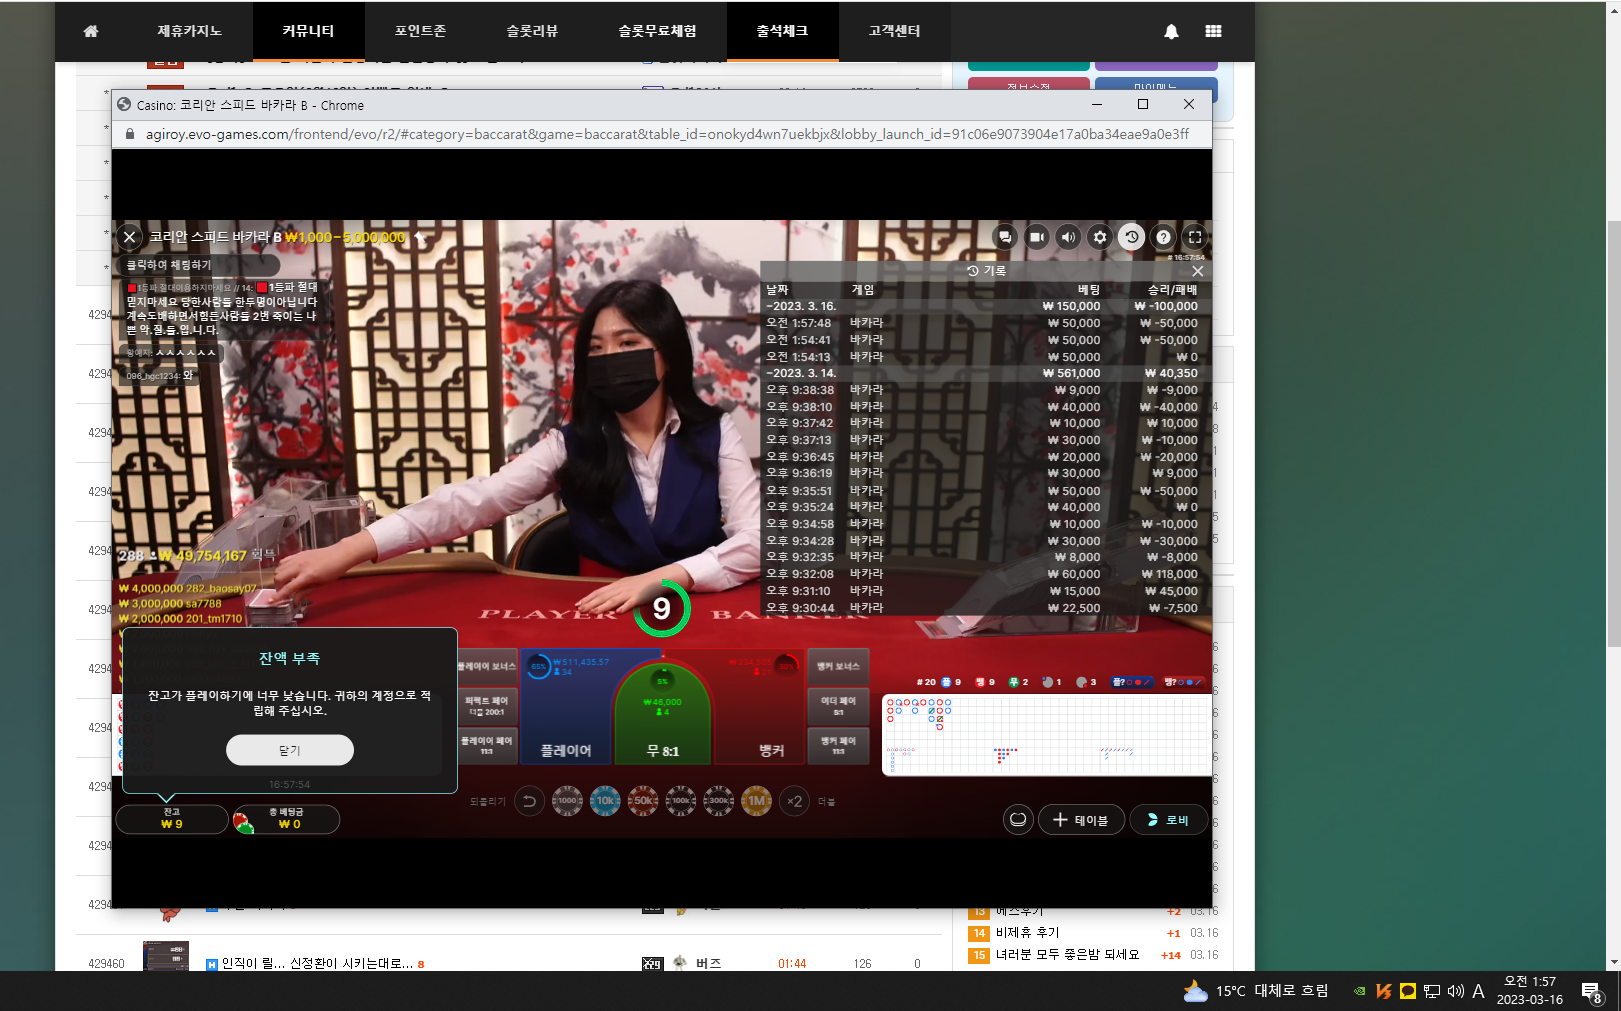
Task: Click the undo bet arrow icon
Action: click(529, 801)
